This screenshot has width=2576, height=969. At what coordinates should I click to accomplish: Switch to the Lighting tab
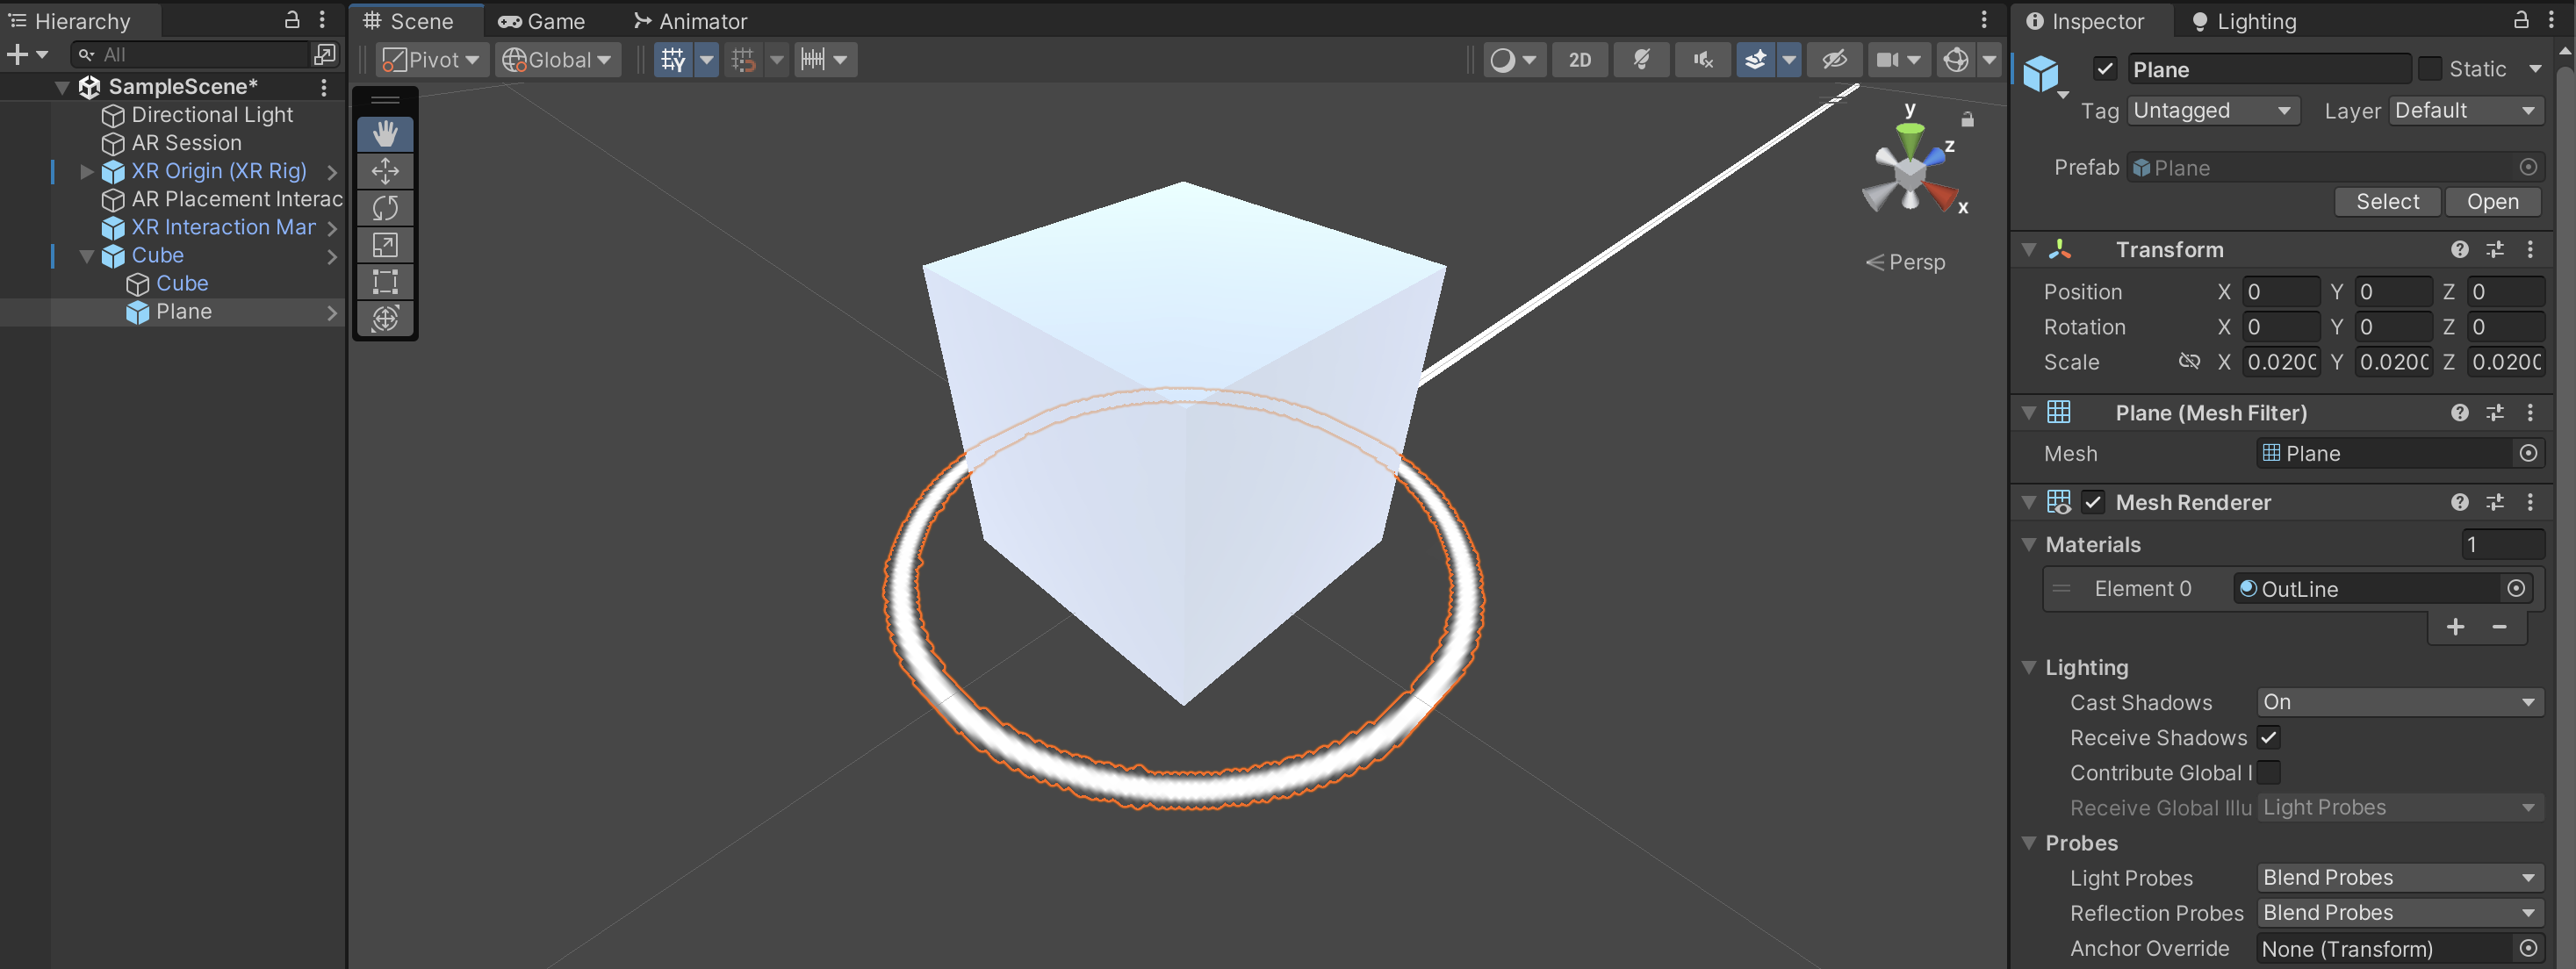click(x=2243, y=21)
